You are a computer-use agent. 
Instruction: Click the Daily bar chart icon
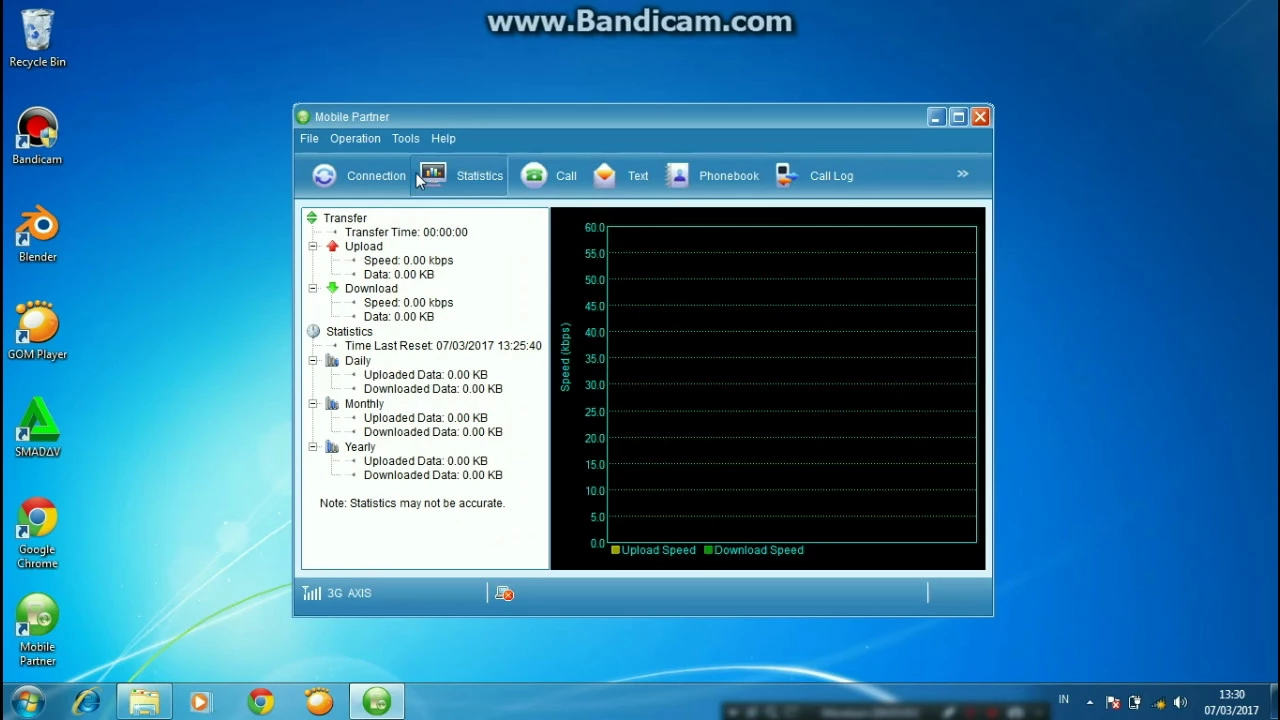click(332, 360)
